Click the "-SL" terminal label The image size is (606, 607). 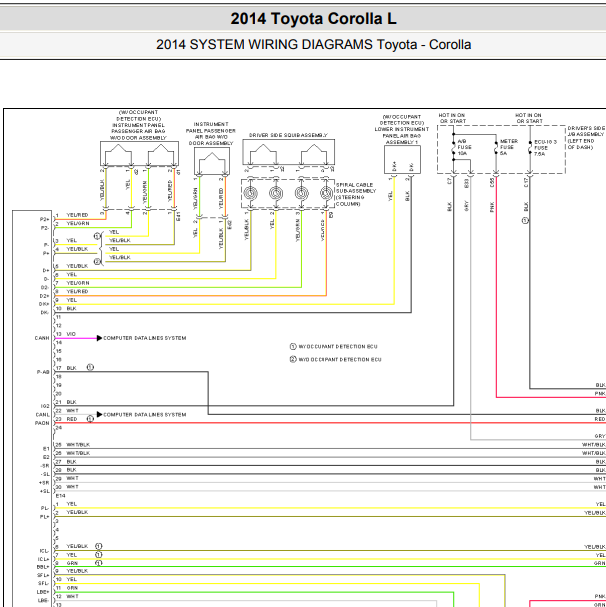click(45, 475)
